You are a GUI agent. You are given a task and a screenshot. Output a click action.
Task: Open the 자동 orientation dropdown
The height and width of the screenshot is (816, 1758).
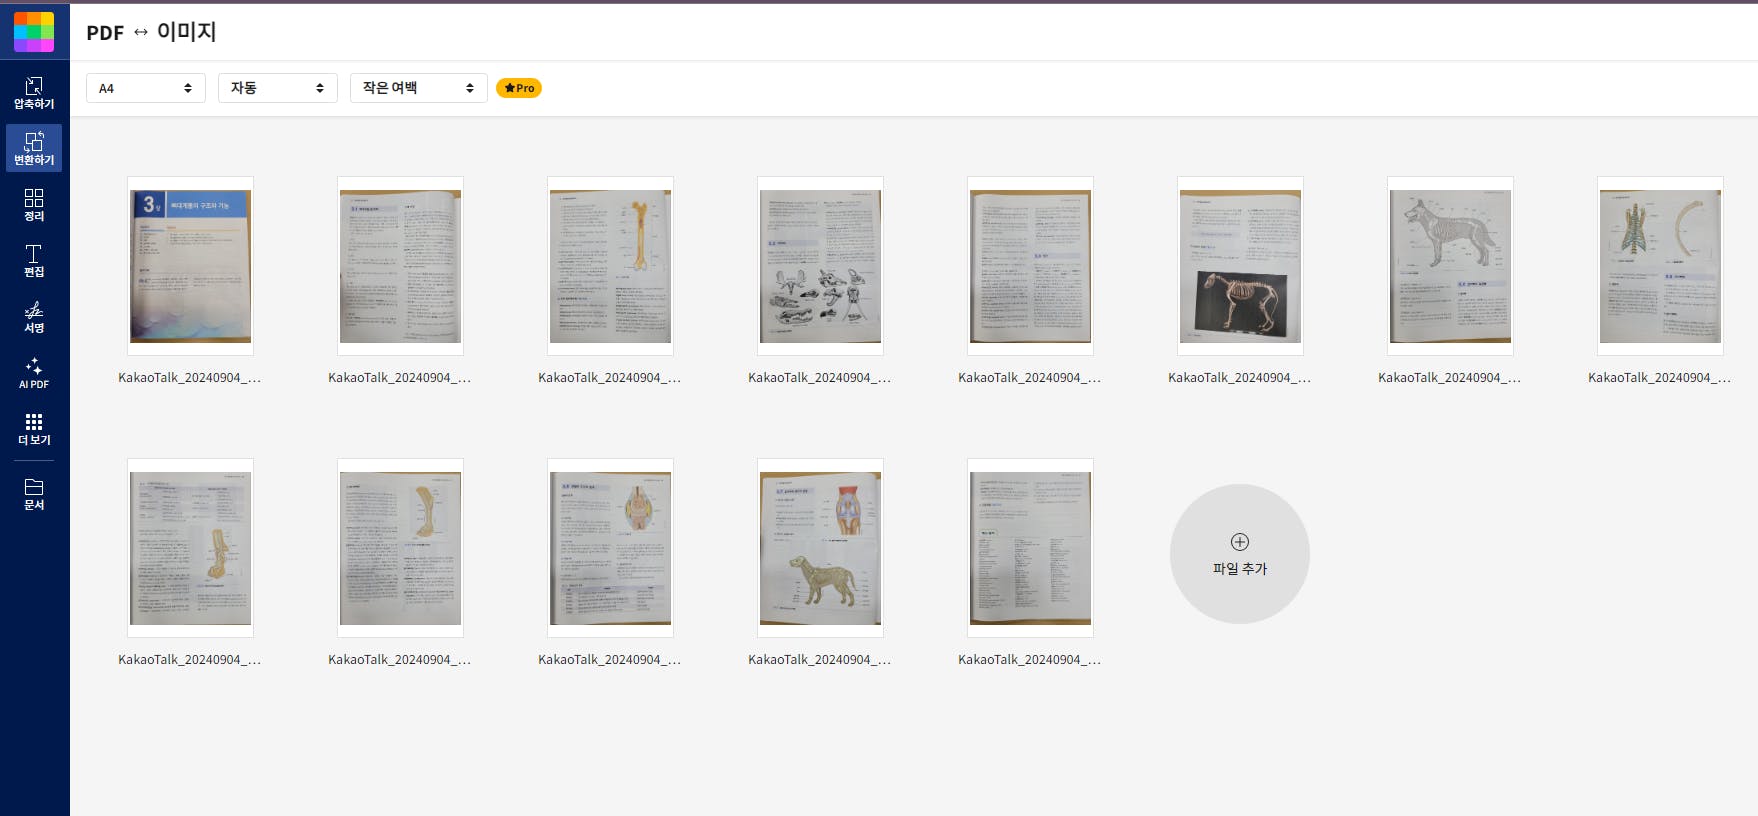pyautogui.click(x=278, y=88)
